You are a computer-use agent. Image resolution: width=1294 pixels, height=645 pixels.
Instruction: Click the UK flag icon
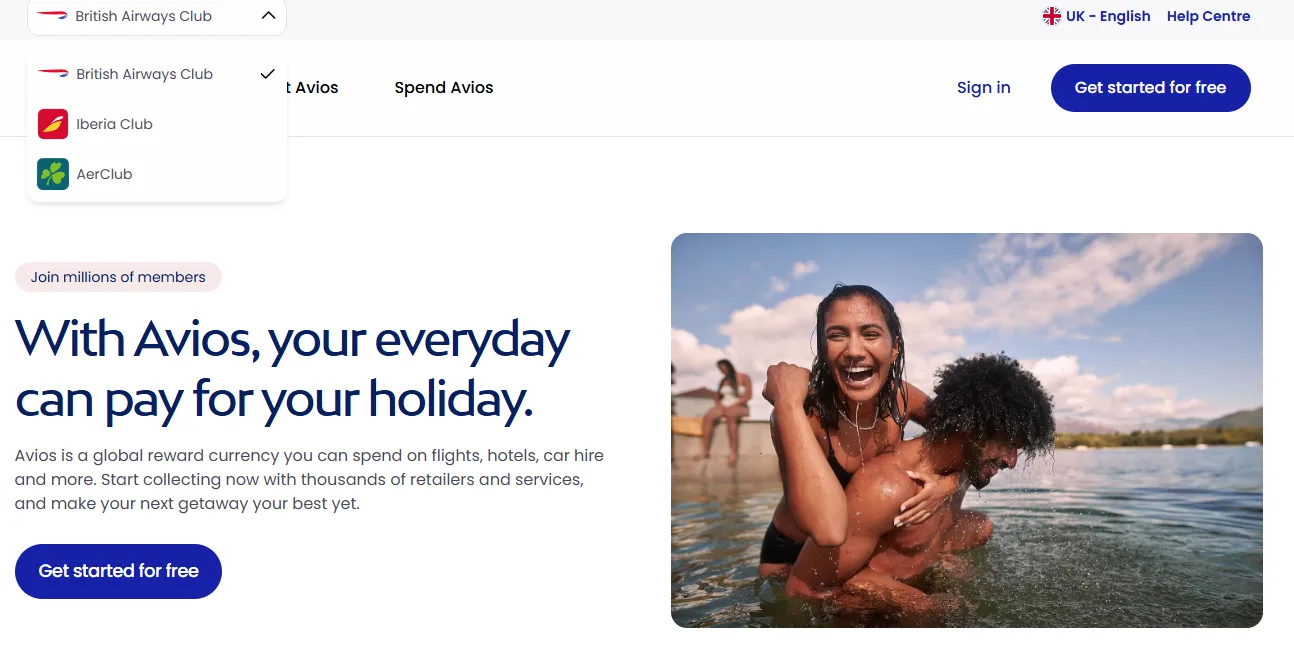1051,16
